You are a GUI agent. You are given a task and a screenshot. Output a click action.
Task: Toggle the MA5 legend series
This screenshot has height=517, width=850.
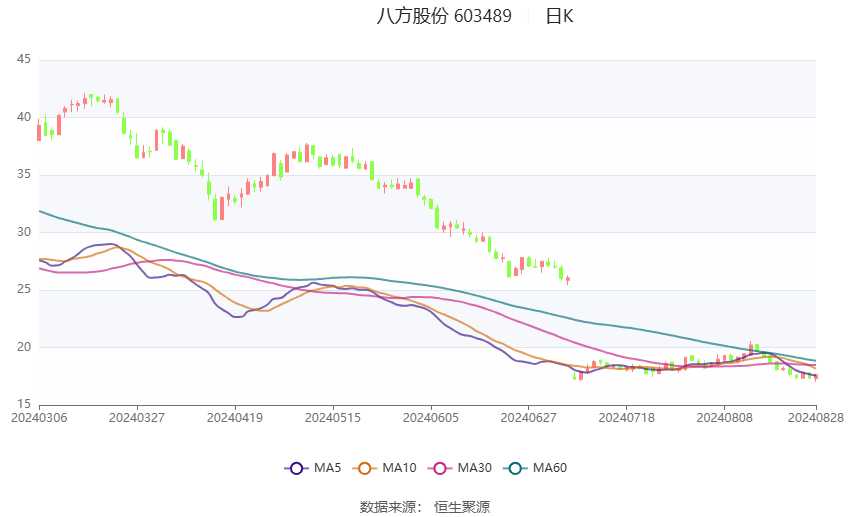(313, 468)
